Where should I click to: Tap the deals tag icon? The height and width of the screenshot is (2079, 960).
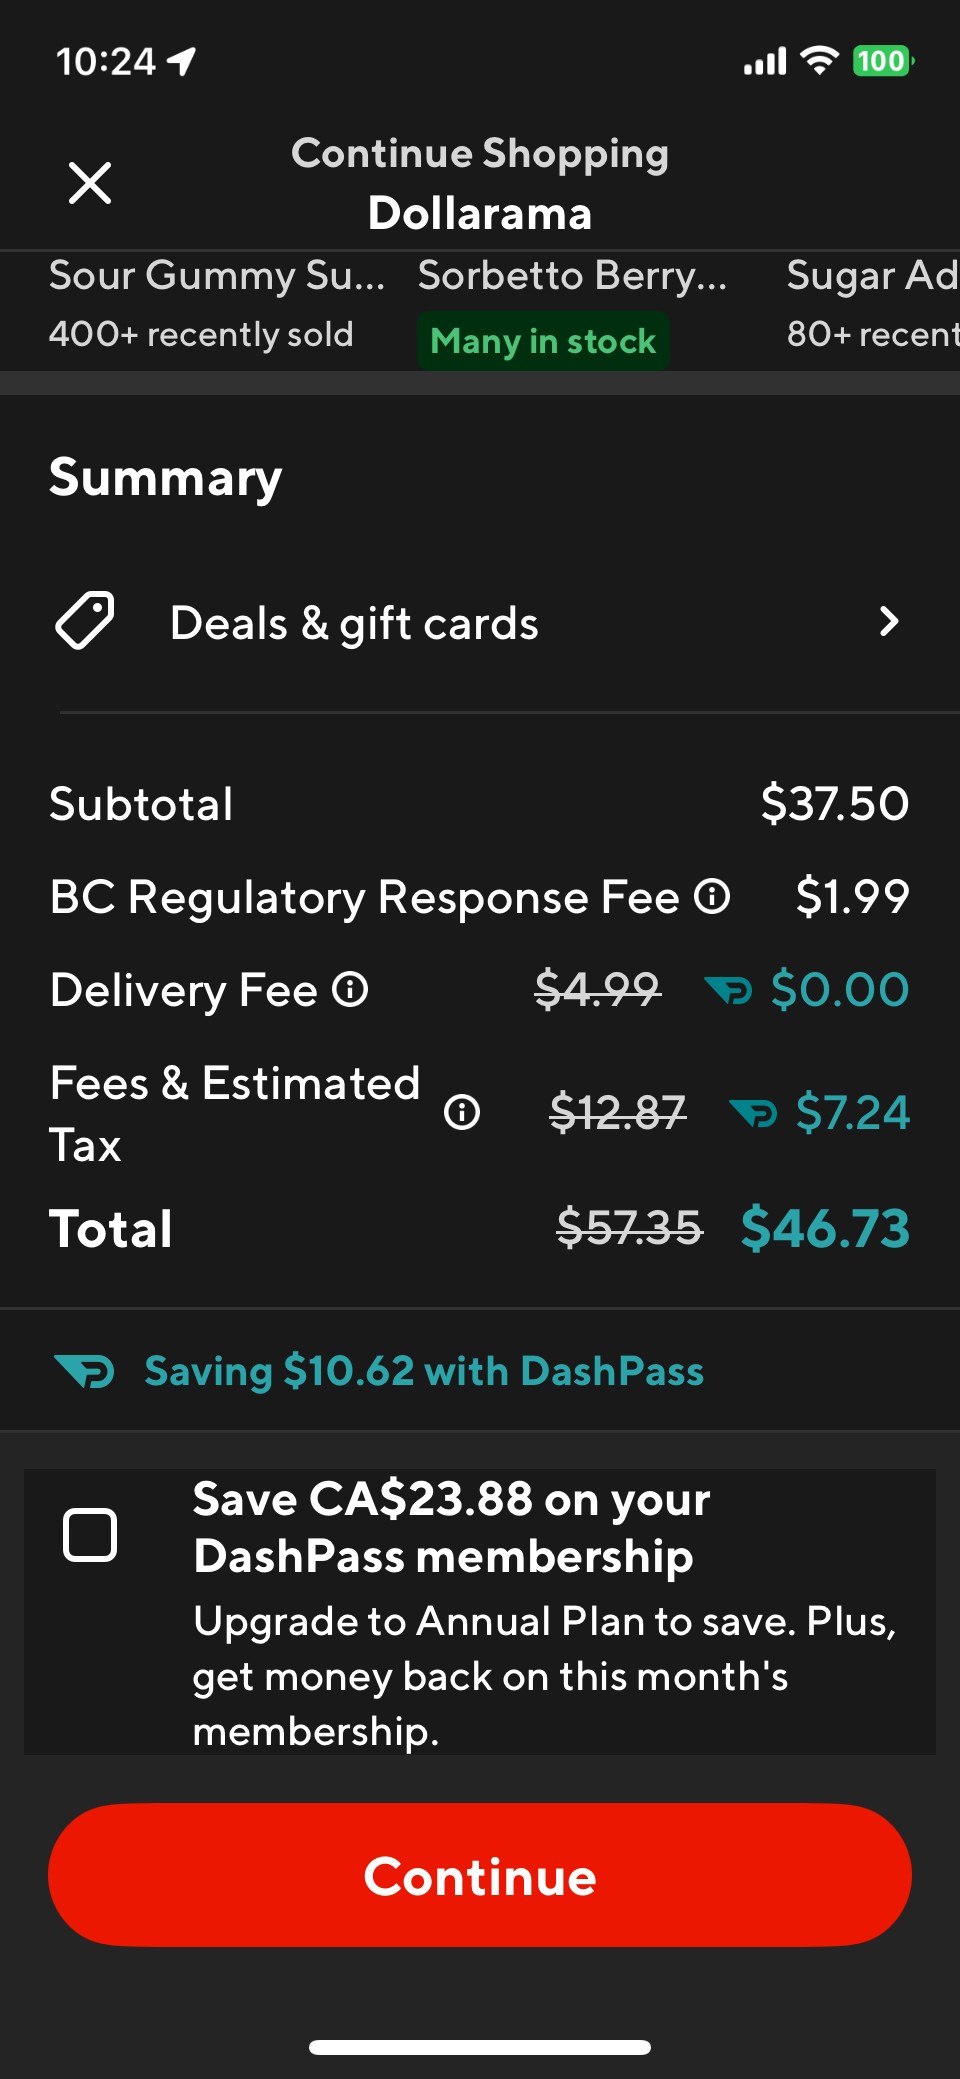point(85,621)
